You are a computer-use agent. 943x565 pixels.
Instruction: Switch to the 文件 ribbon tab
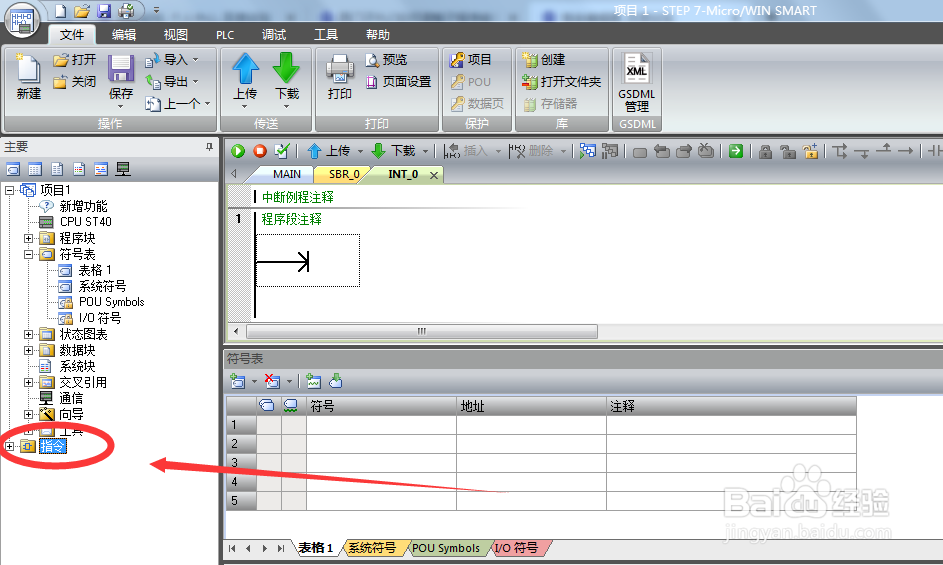click(x=72, y=35)
